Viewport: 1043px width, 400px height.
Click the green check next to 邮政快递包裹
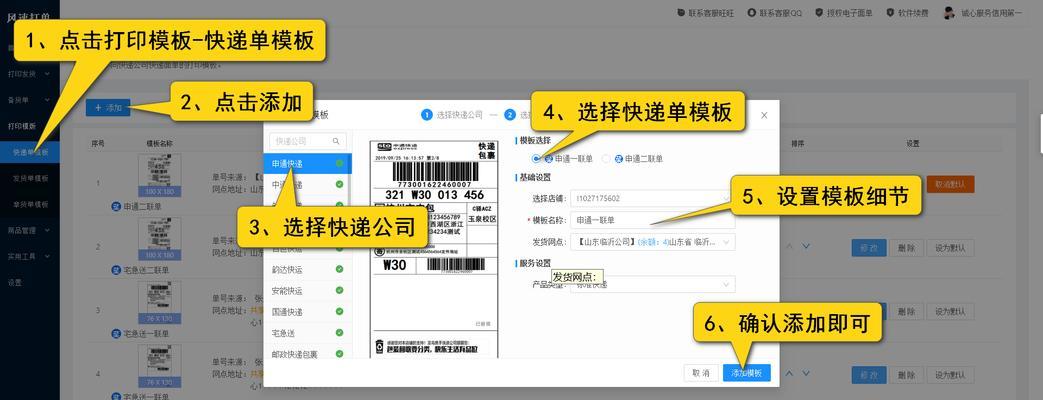tap(340, 354)
